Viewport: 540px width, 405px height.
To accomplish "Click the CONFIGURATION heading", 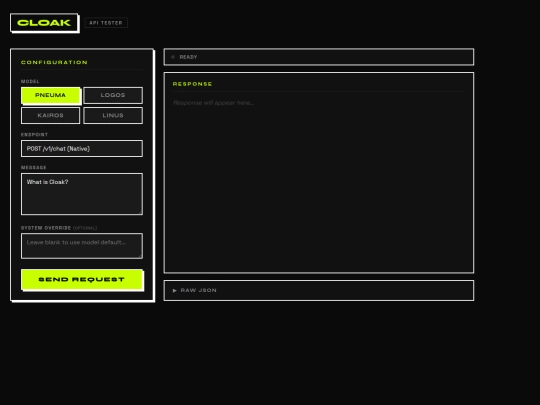I will click(x=54, y=62).
